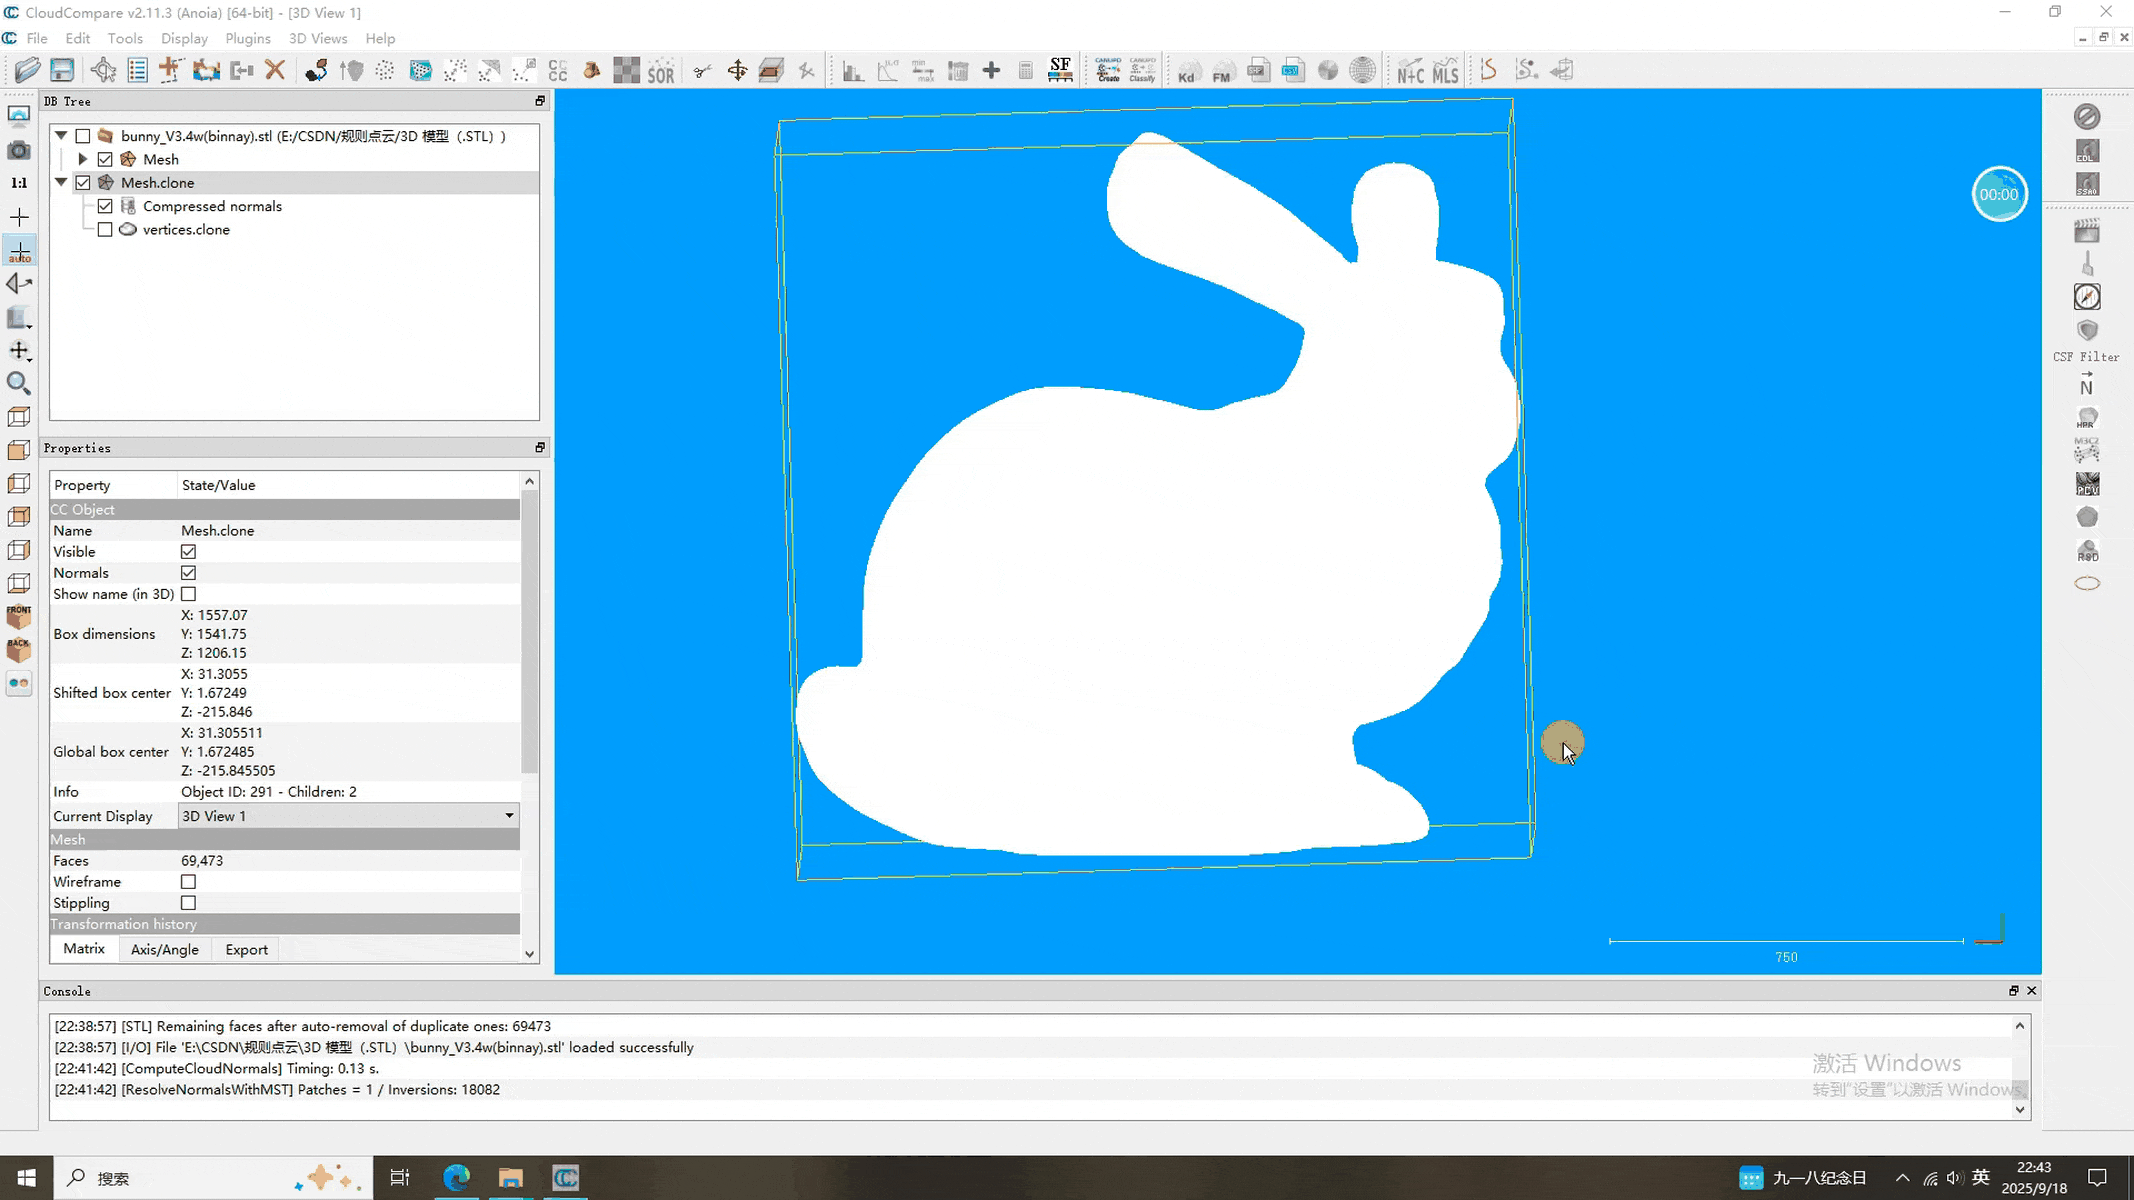This screenshot has height=1200, width=2134.
Task: Activate the Translate/Rotate tool
Action: click(737, 70)
